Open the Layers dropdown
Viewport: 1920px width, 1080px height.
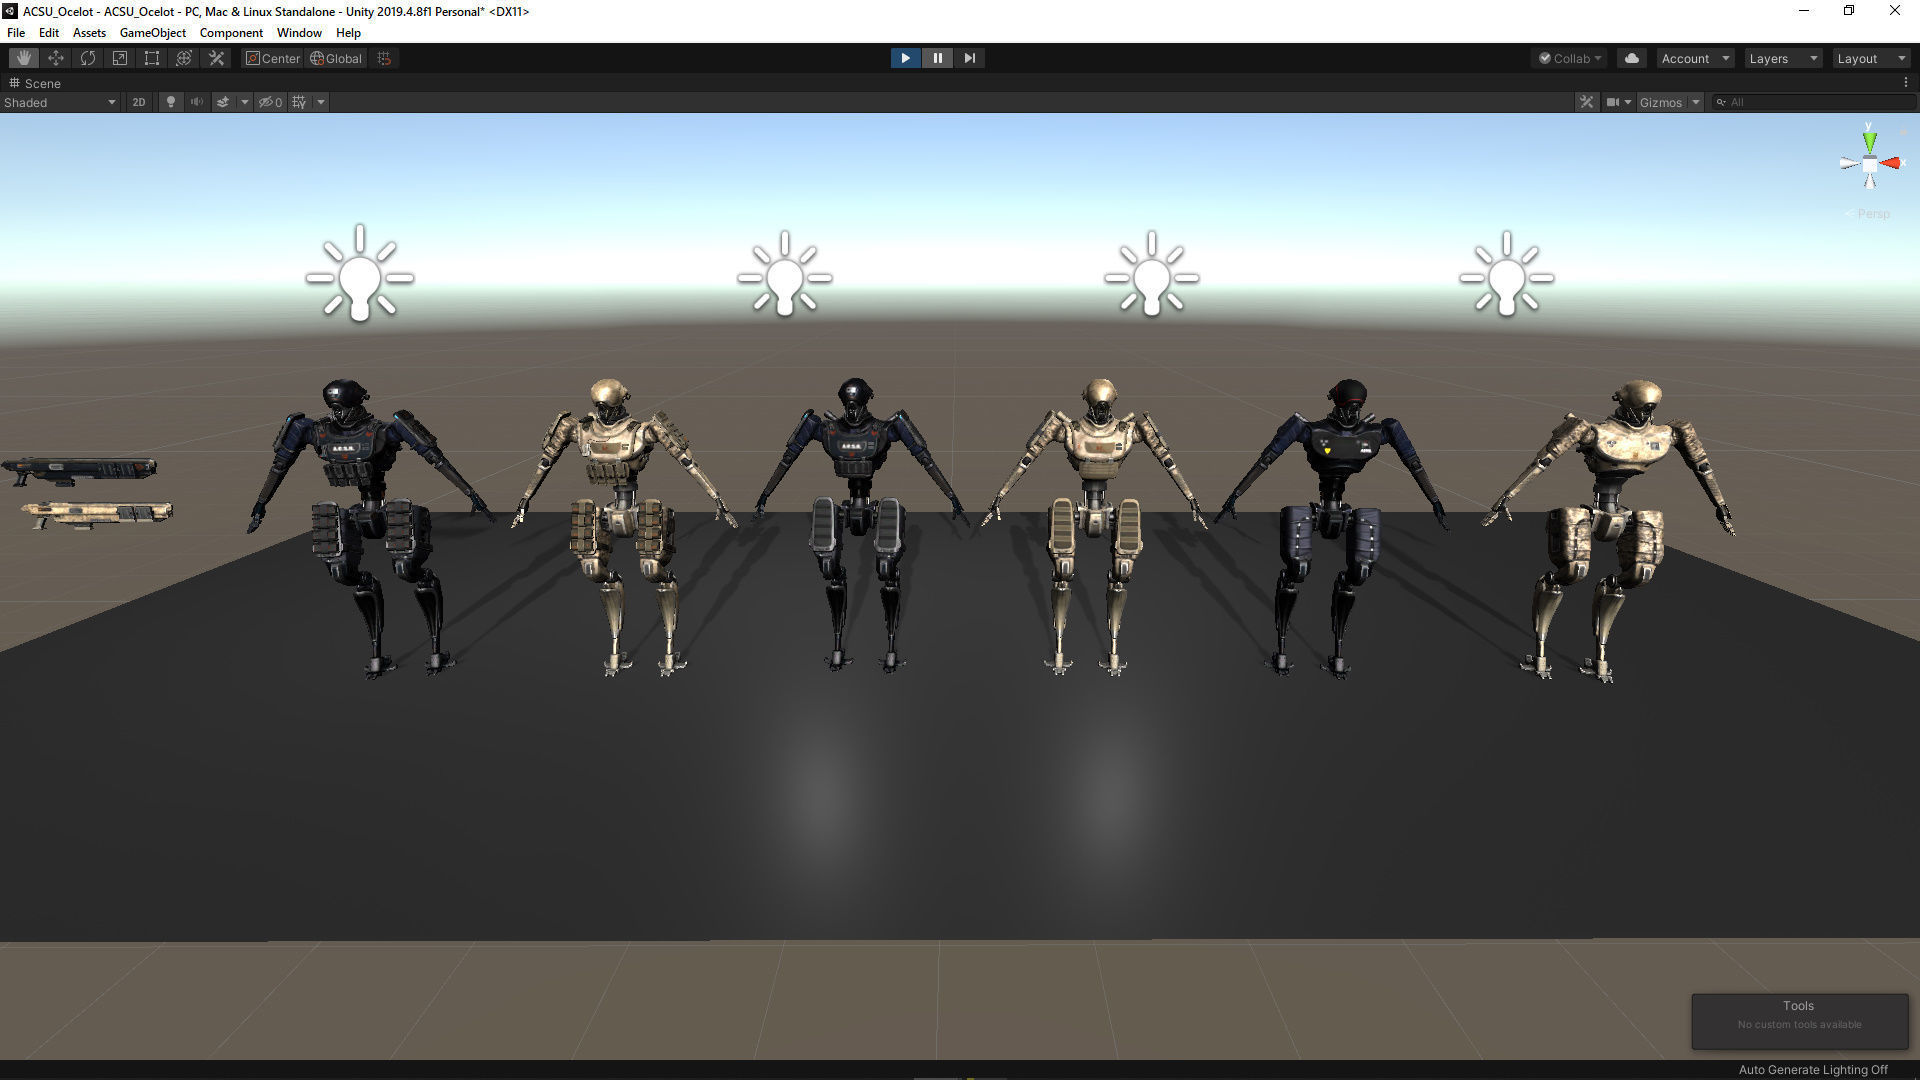[1783, 58]
